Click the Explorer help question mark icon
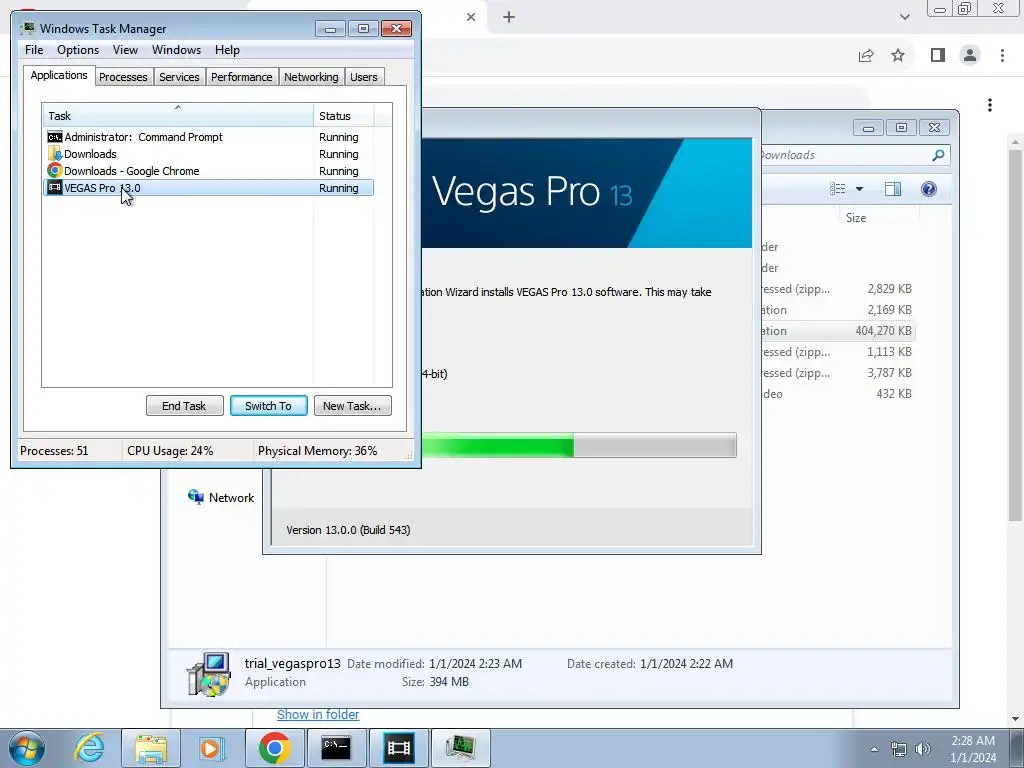Image resolution: width=1024 pixels, height=768 pixels. point(929,189)
